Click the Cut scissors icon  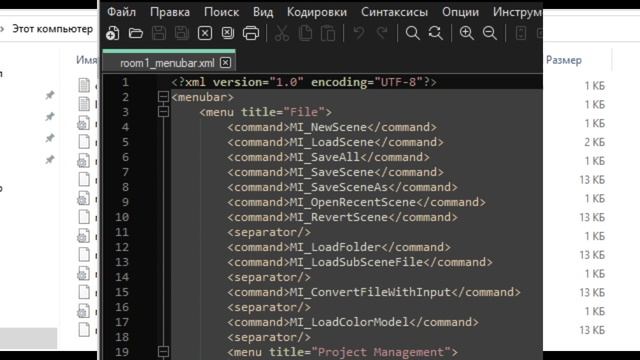point(282,33)
